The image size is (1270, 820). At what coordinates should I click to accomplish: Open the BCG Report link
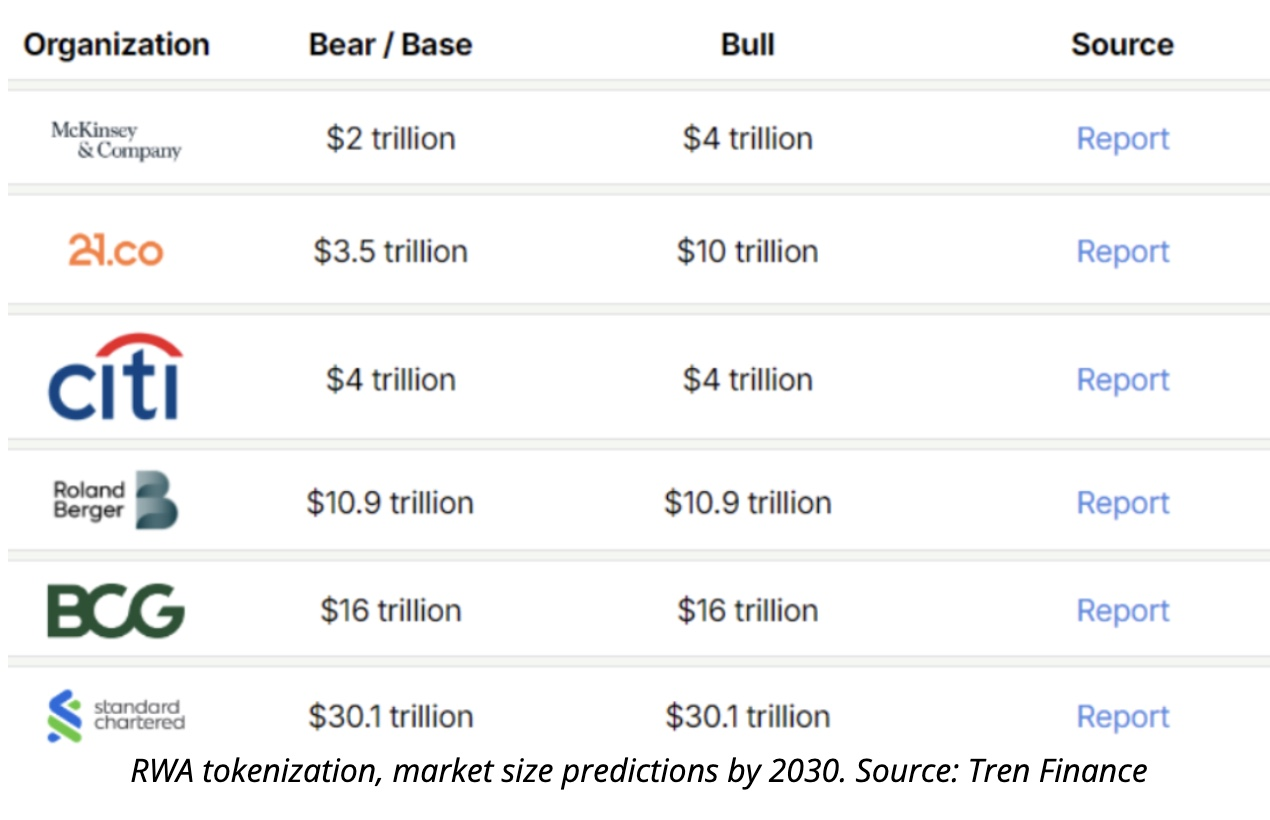click(1122, 610)
